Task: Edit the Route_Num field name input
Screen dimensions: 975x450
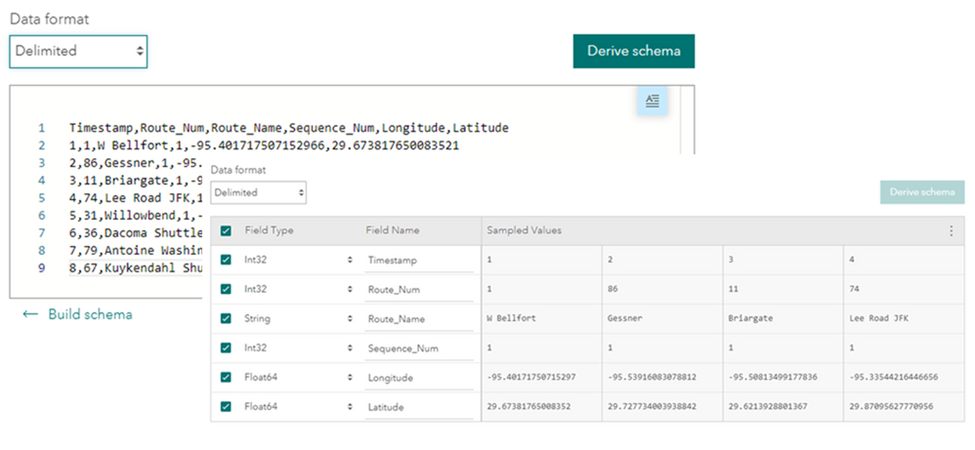Action: 418,289
